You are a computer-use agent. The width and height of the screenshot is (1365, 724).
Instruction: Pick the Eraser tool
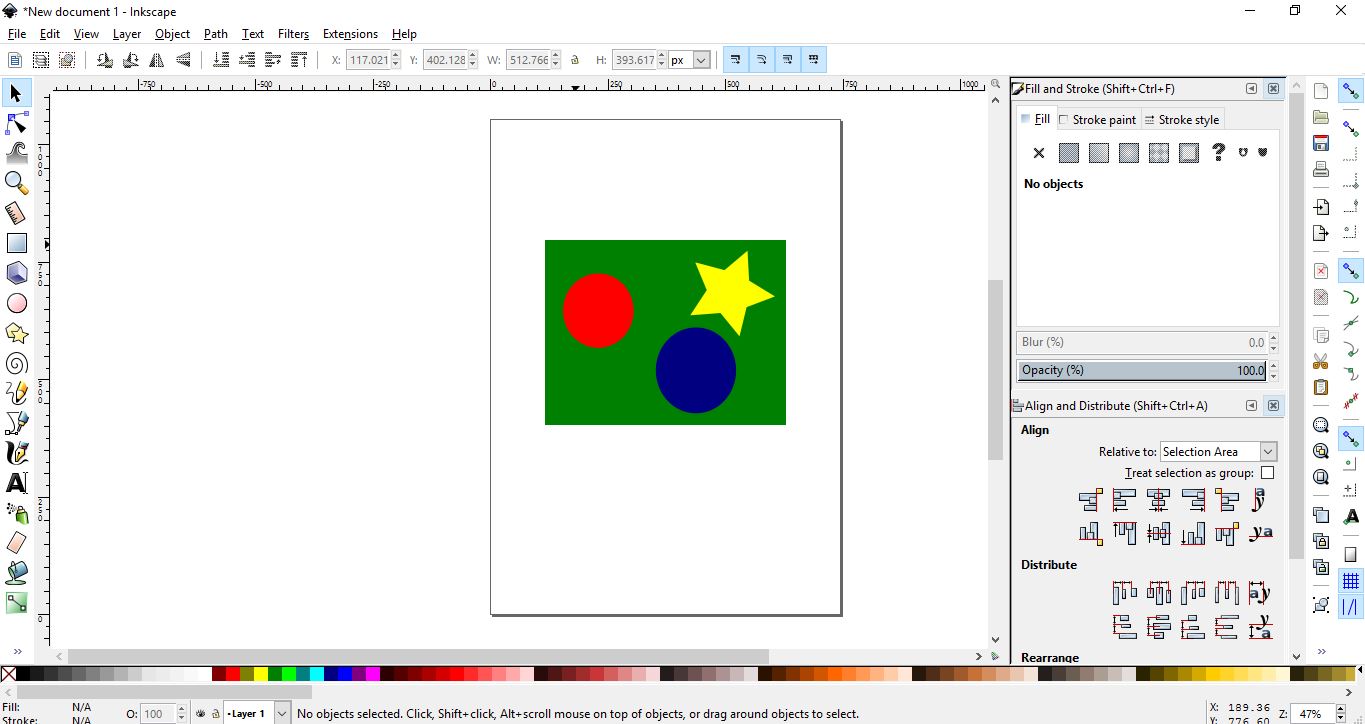(x=17, y=543)
